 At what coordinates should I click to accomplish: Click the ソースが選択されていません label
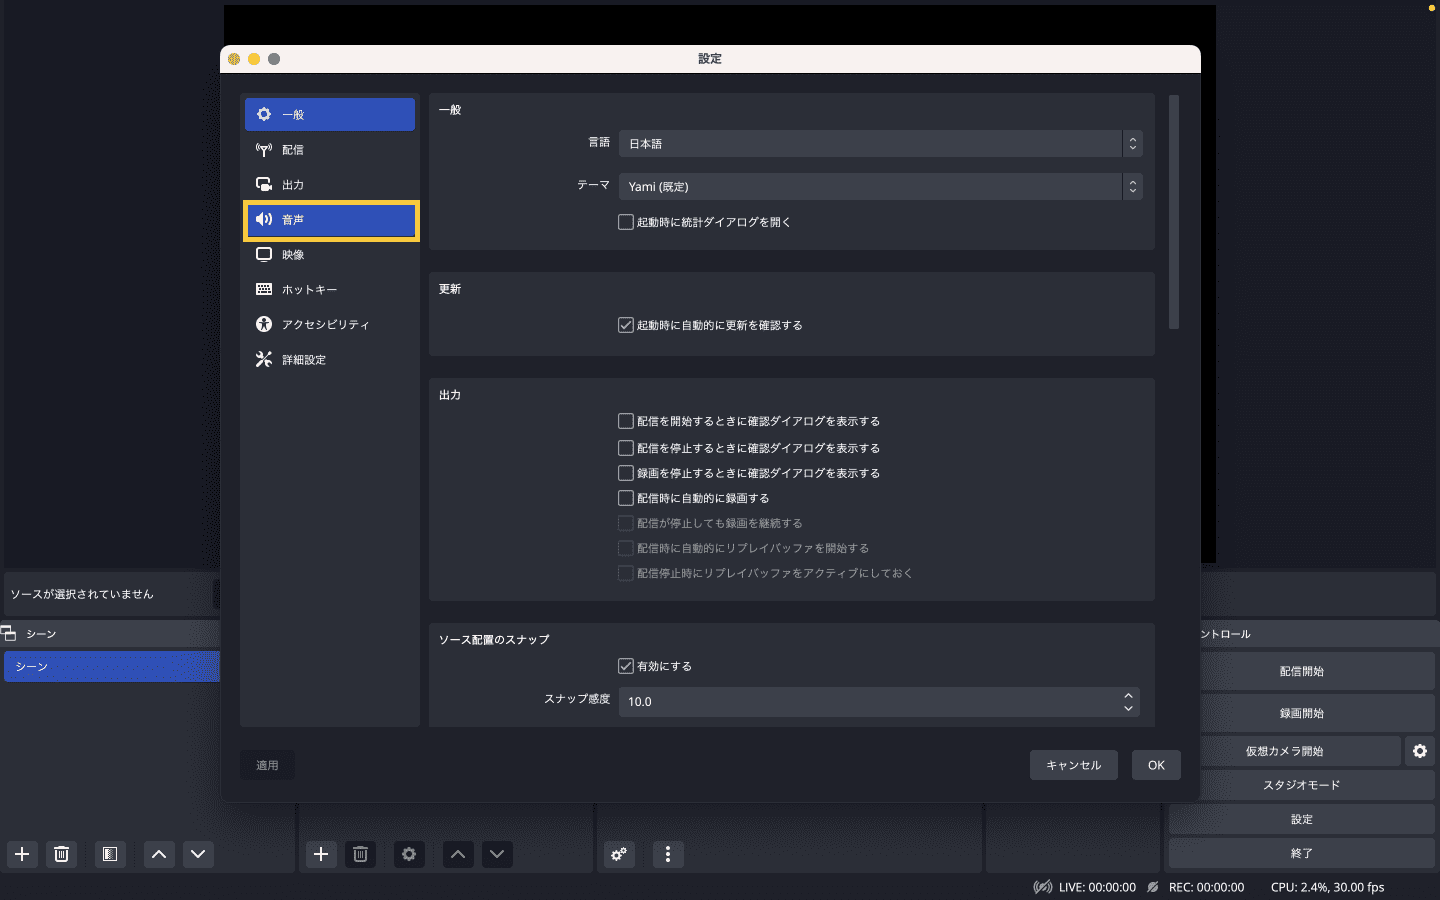[82, 594]
